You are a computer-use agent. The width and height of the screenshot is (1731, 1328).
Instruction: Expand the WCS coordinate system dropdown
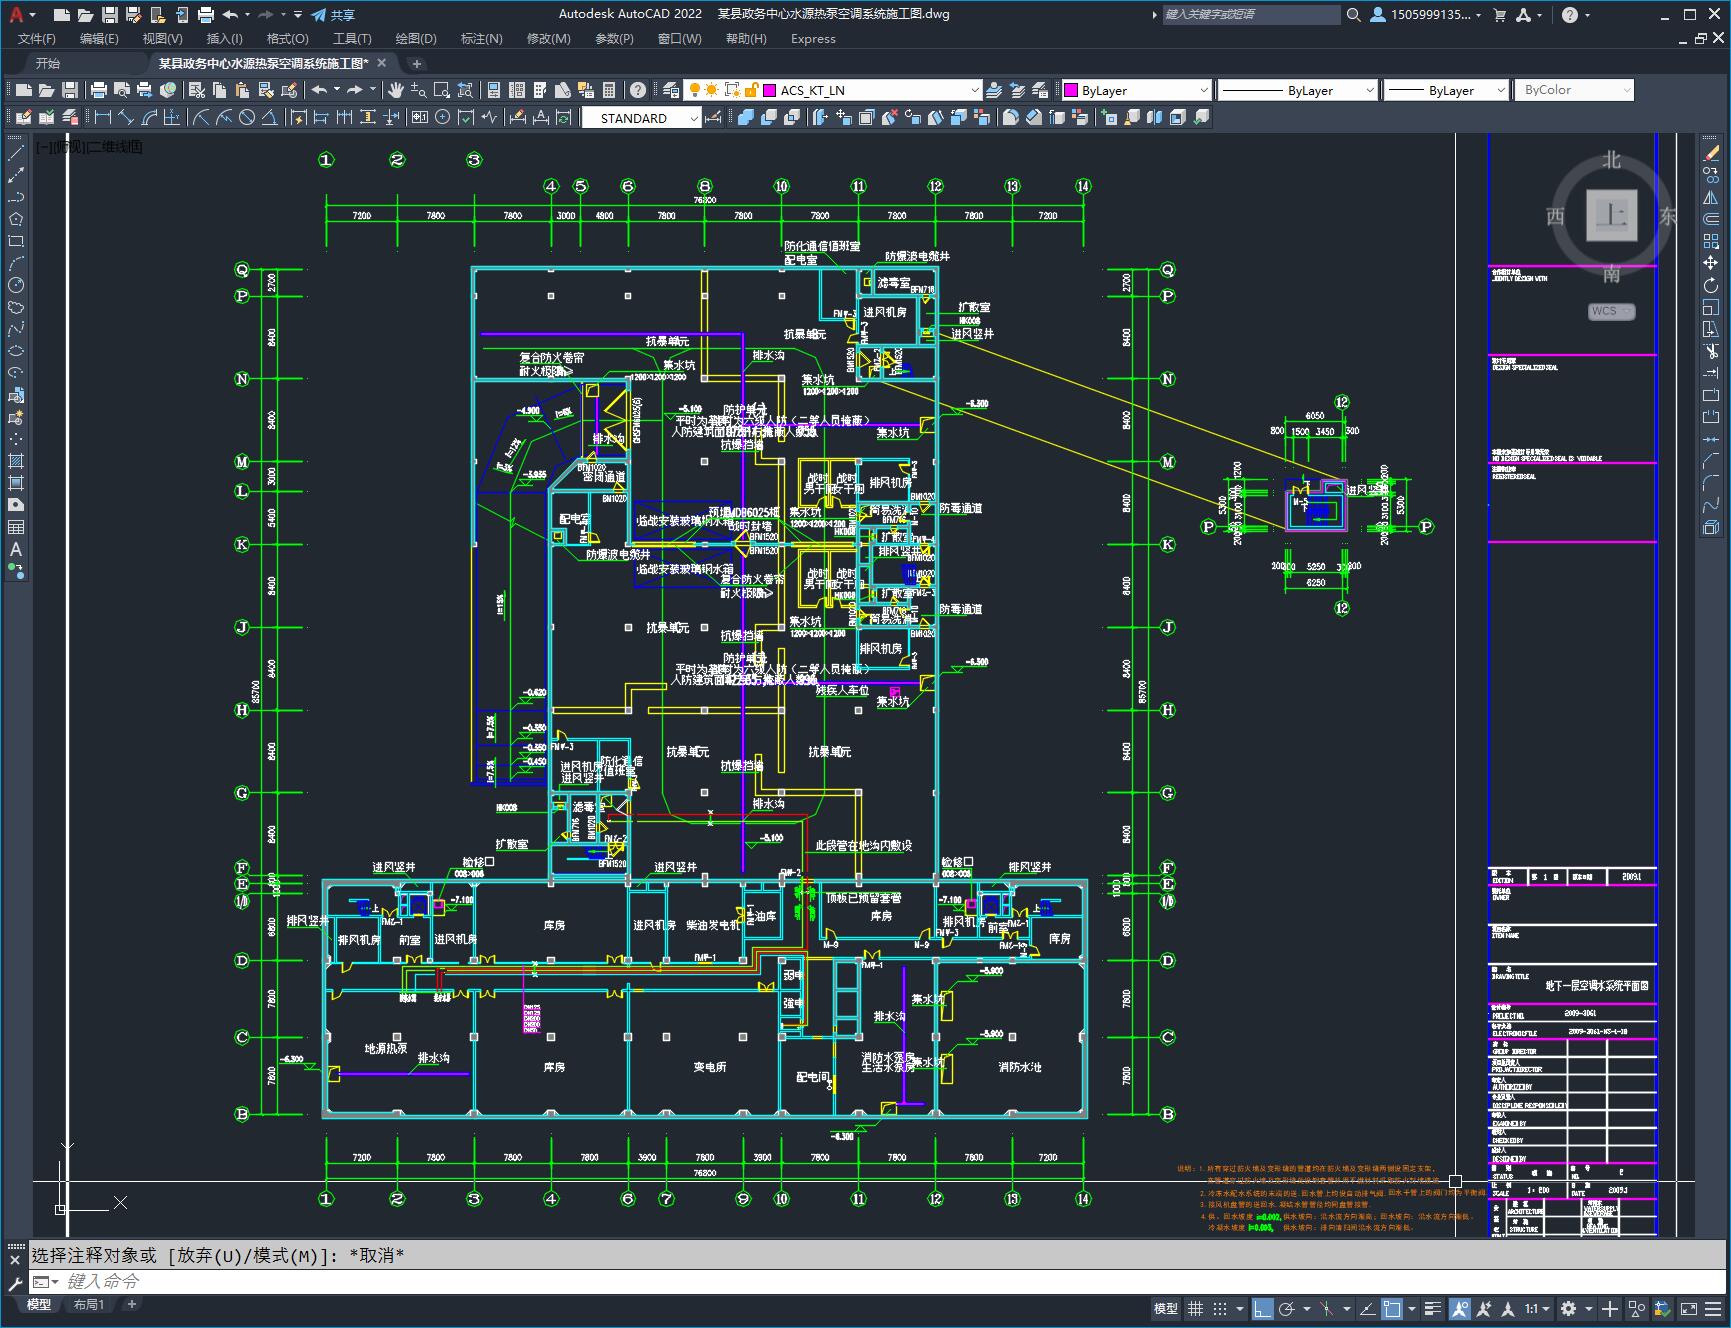(1611, 311)
